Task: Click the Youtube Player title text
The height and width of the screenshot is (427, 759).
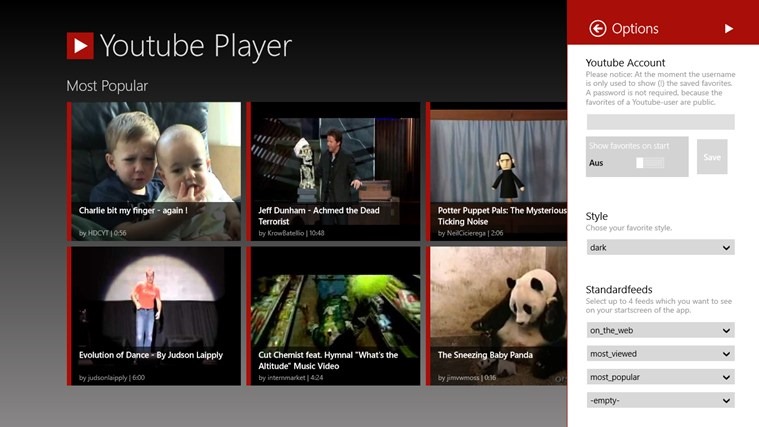Action: coord(196,46)
